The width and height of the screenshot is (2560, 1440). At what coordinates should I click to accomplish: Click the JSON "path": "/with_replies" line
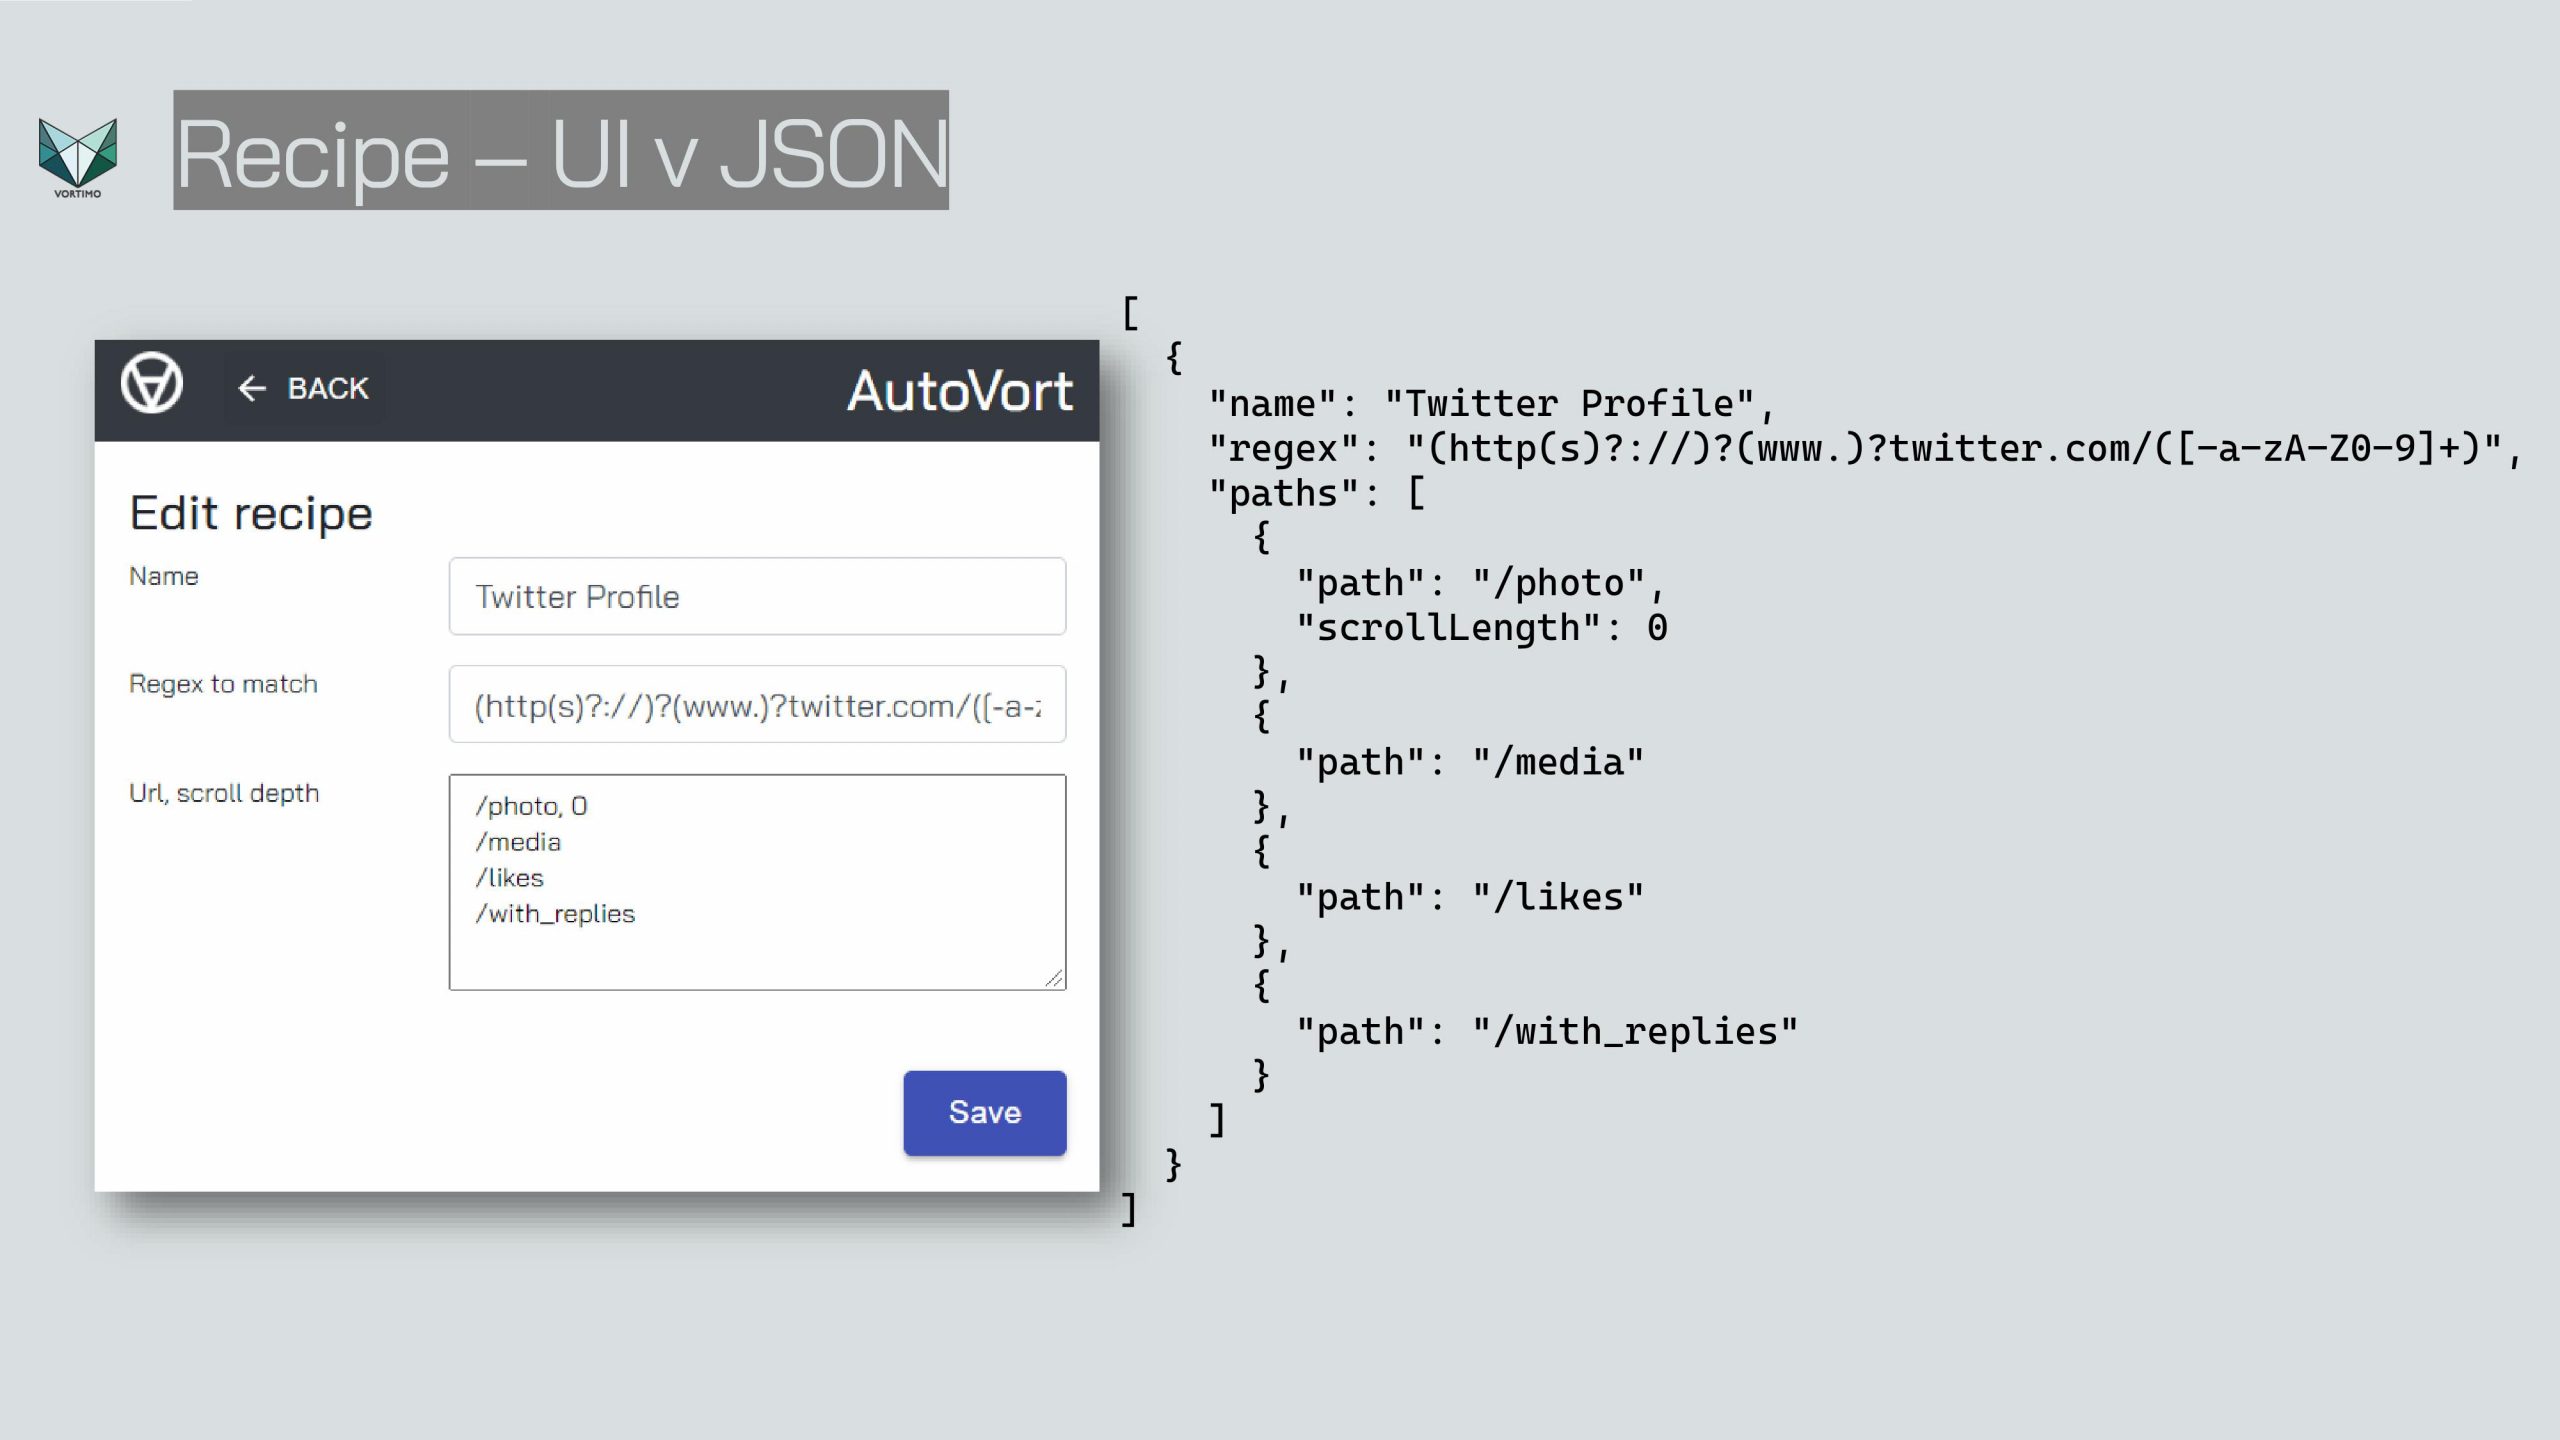pyautogui.click(x=1547, y=1032)
